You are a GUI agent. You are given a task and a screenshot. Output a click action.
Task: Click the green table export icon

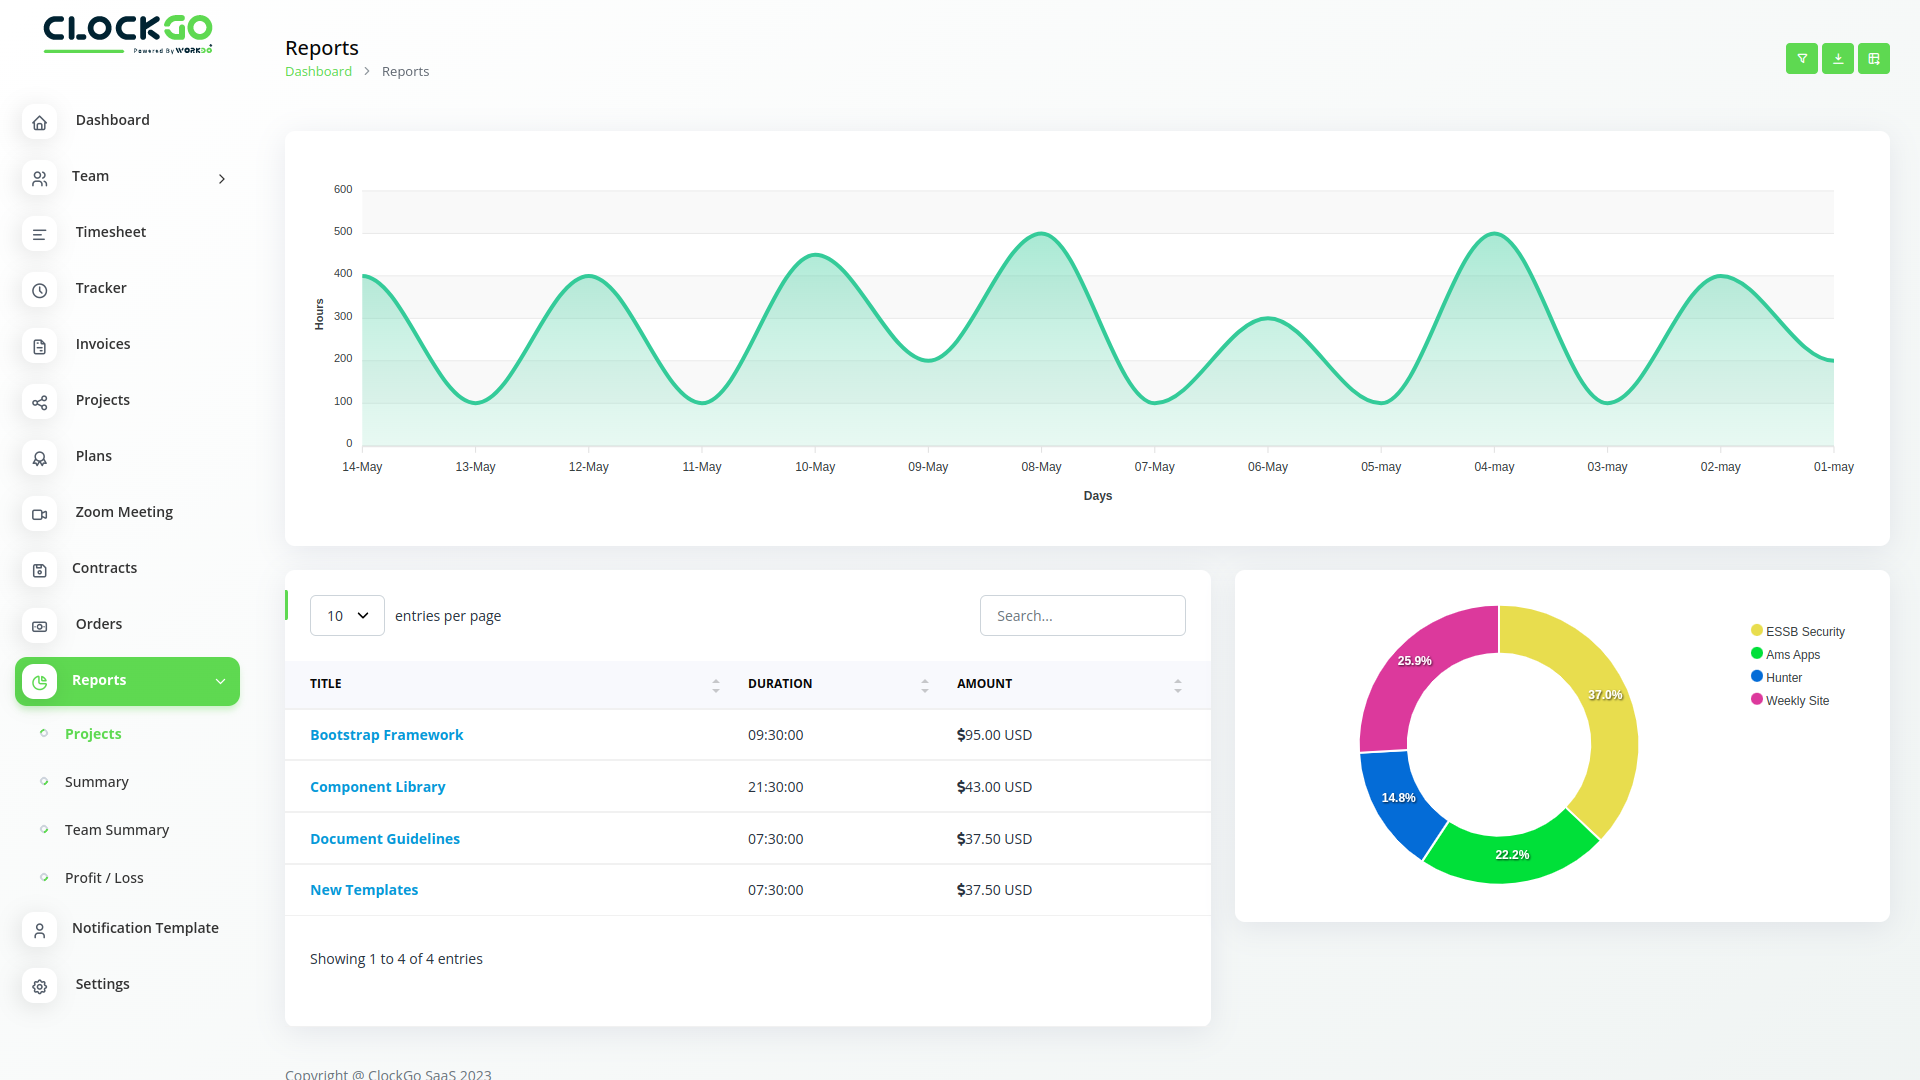click(x=1873, y=59)
